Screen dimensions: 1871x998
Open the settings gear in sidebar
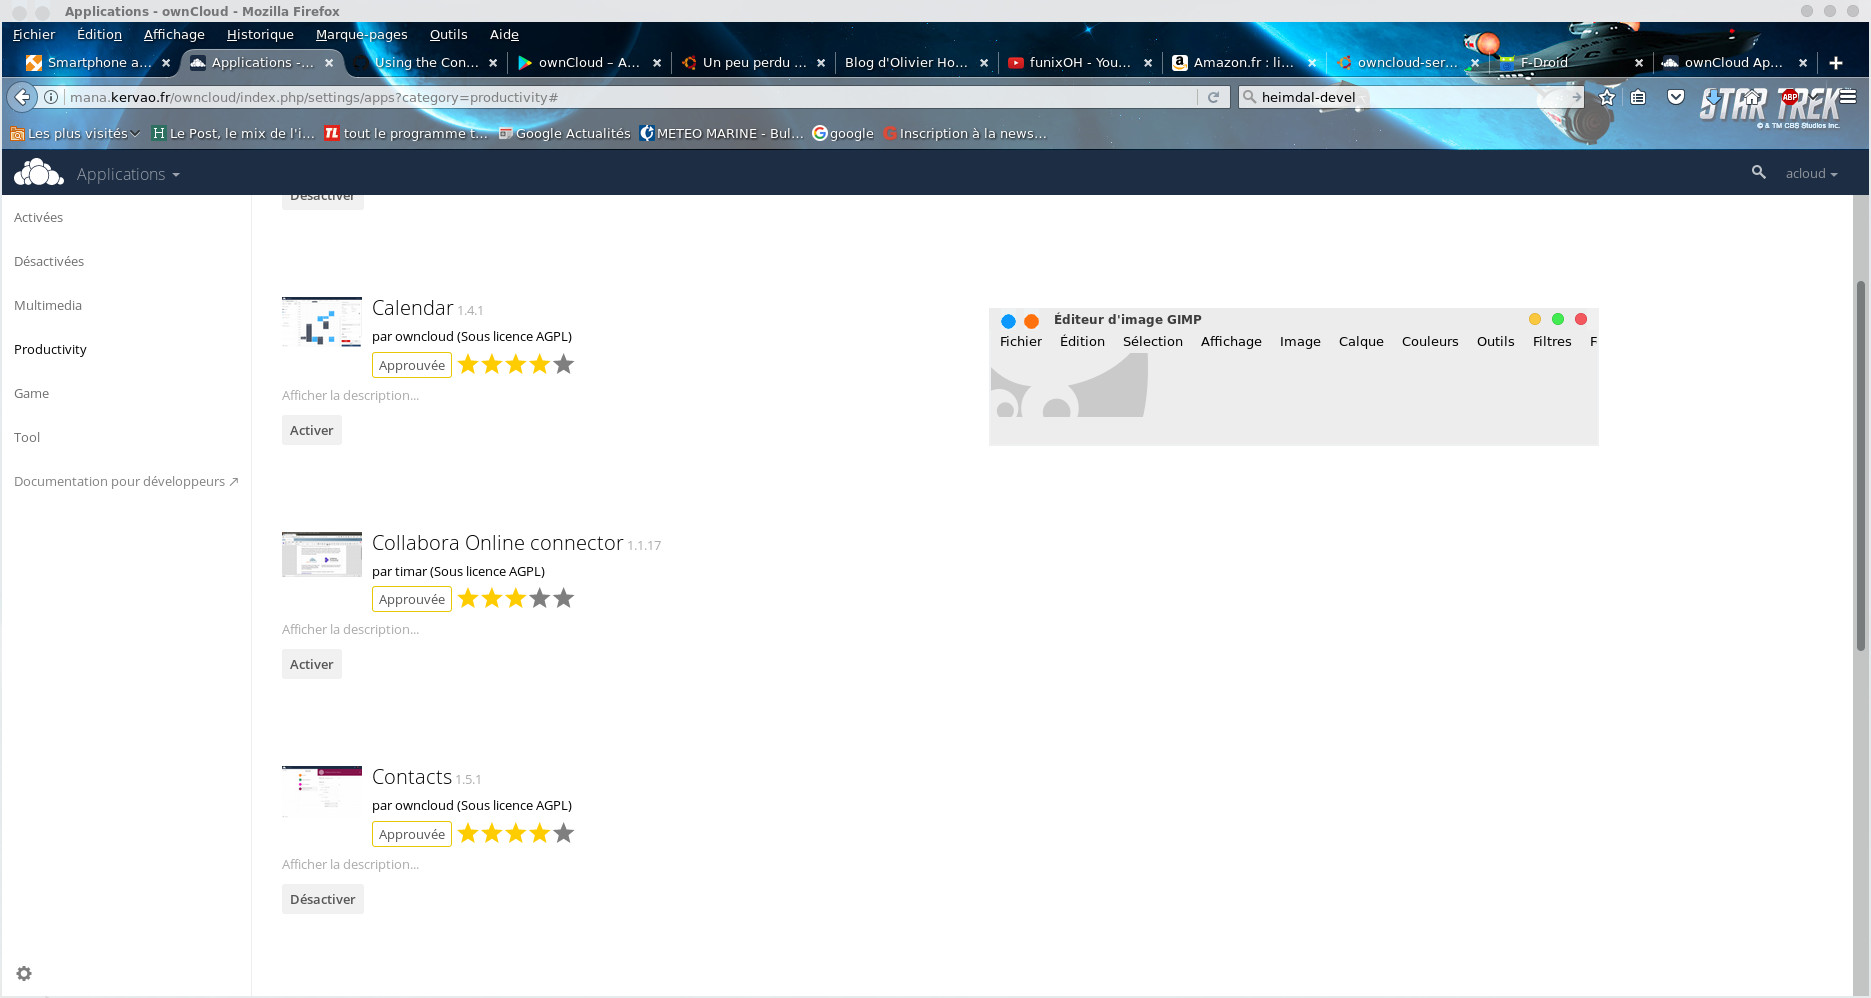pyautogui.click(x=24, y=973)
